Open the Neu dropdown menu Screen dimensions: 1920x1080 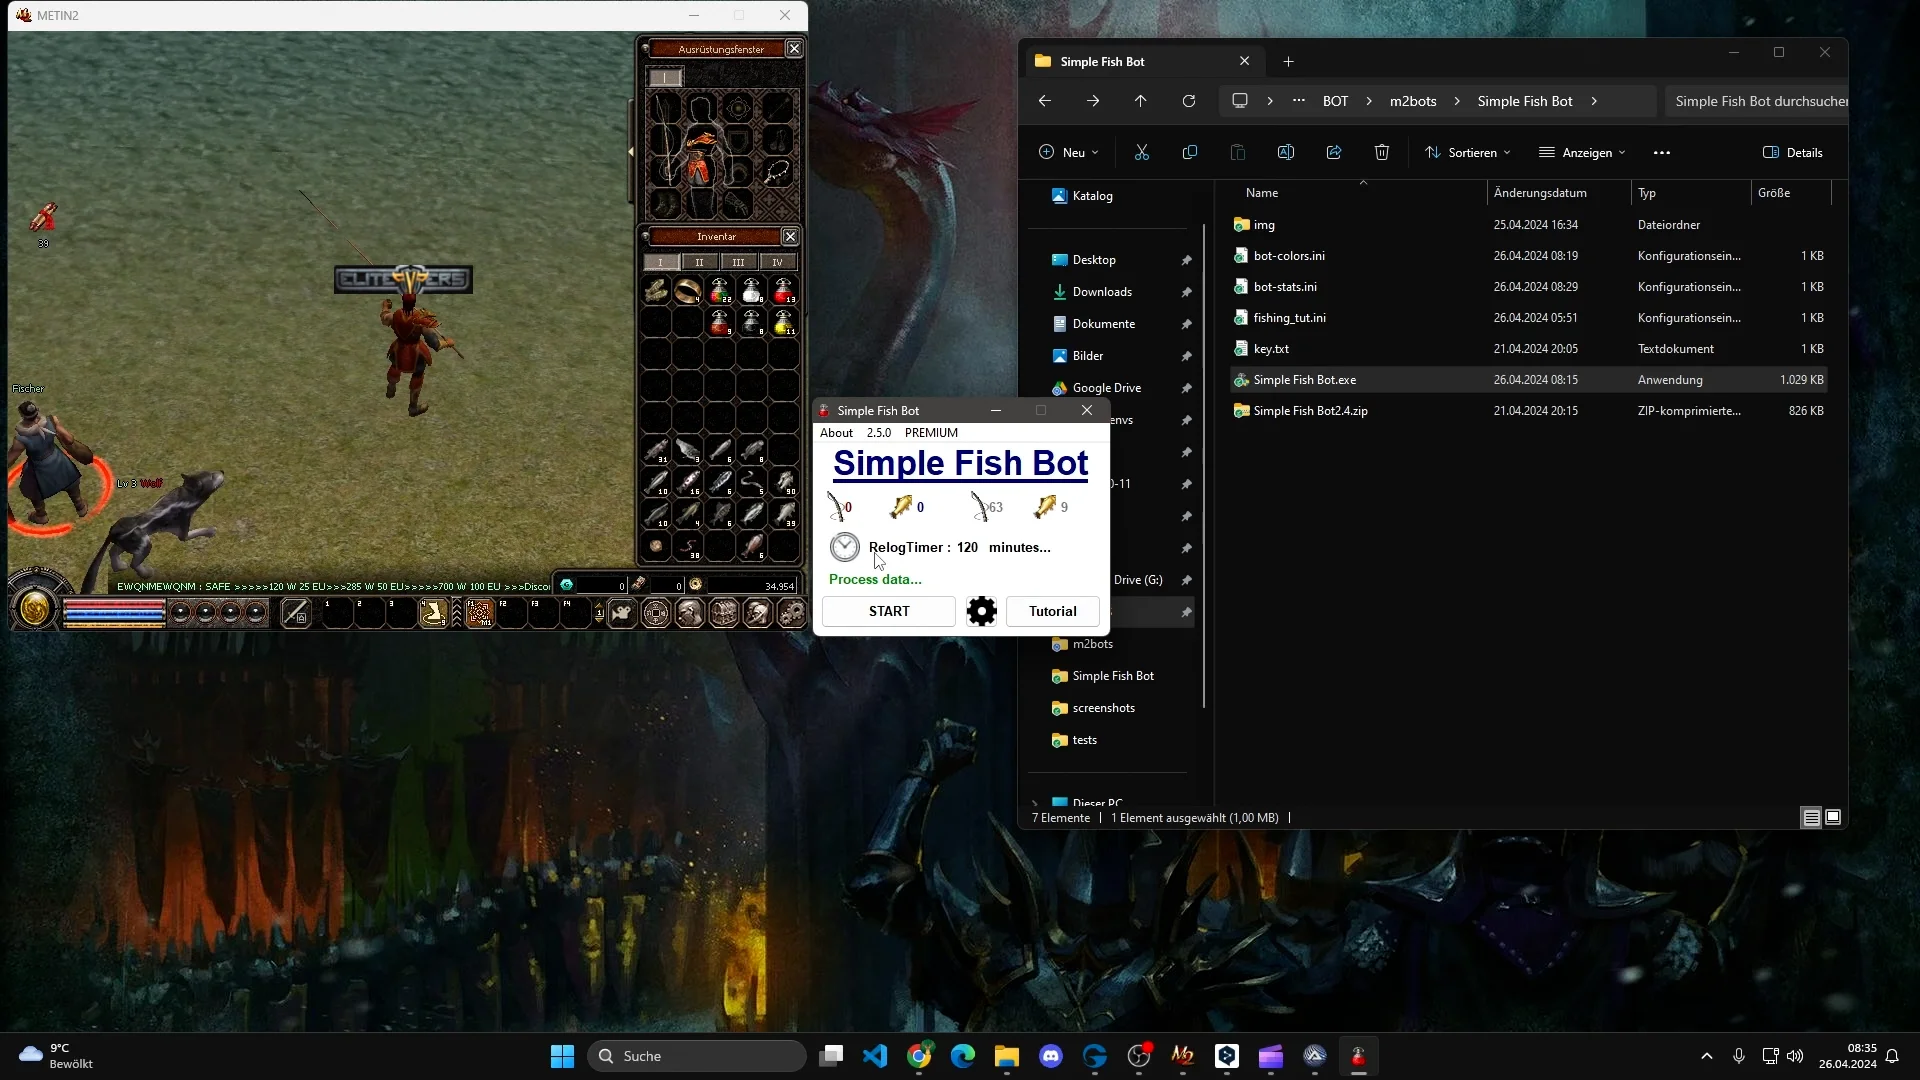[x=1069, y=152]
